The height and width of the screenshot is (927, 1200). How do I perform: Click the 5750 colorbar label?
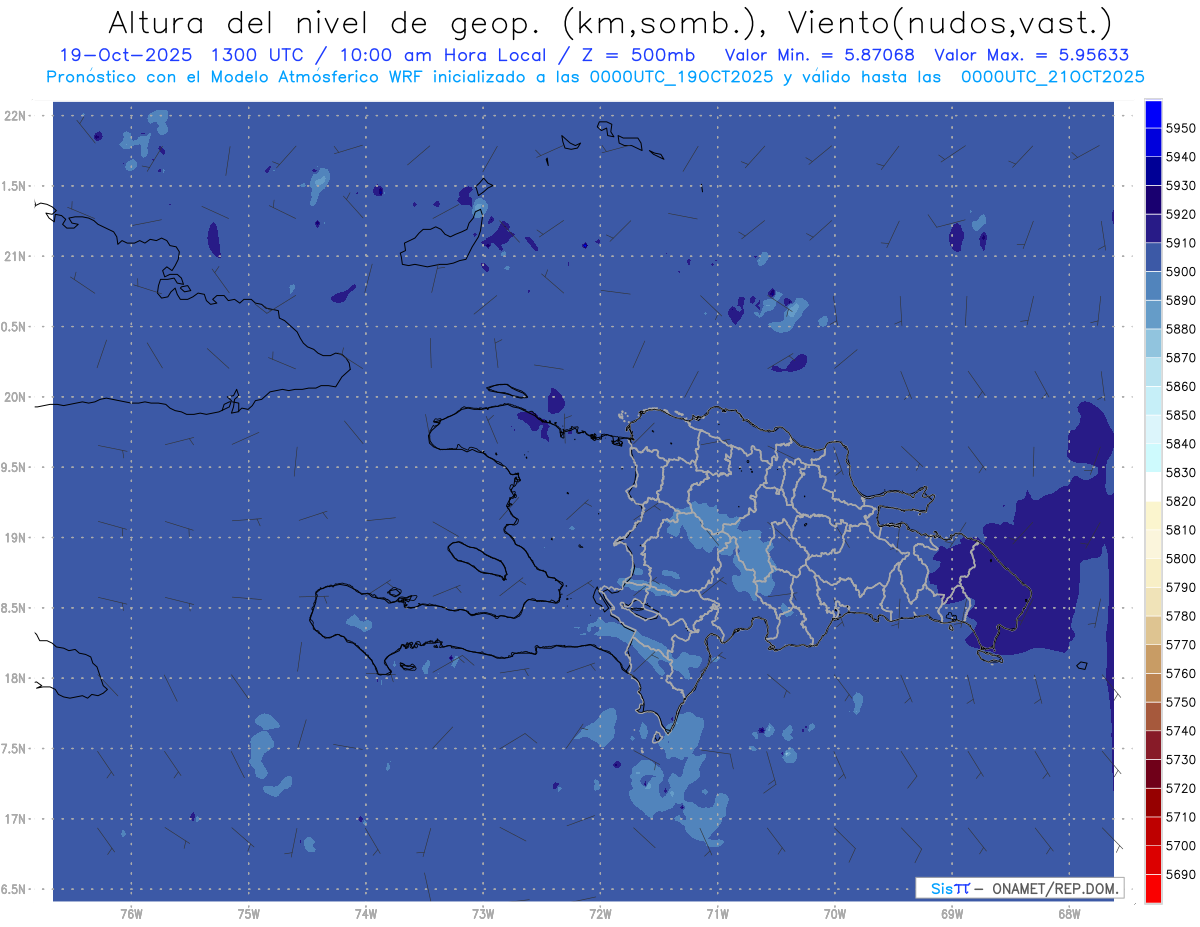[x=1180, y=702]
